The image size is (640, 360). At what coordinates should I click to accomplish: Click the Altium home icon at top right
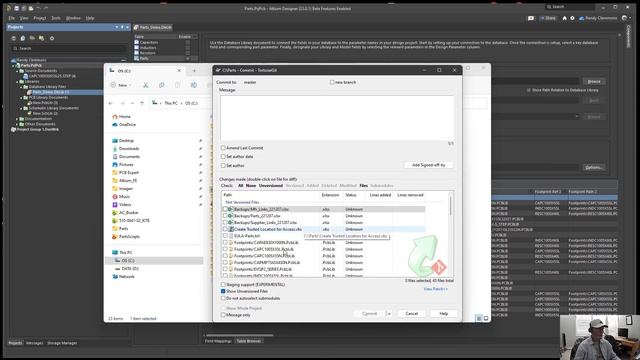pos(564,18)
